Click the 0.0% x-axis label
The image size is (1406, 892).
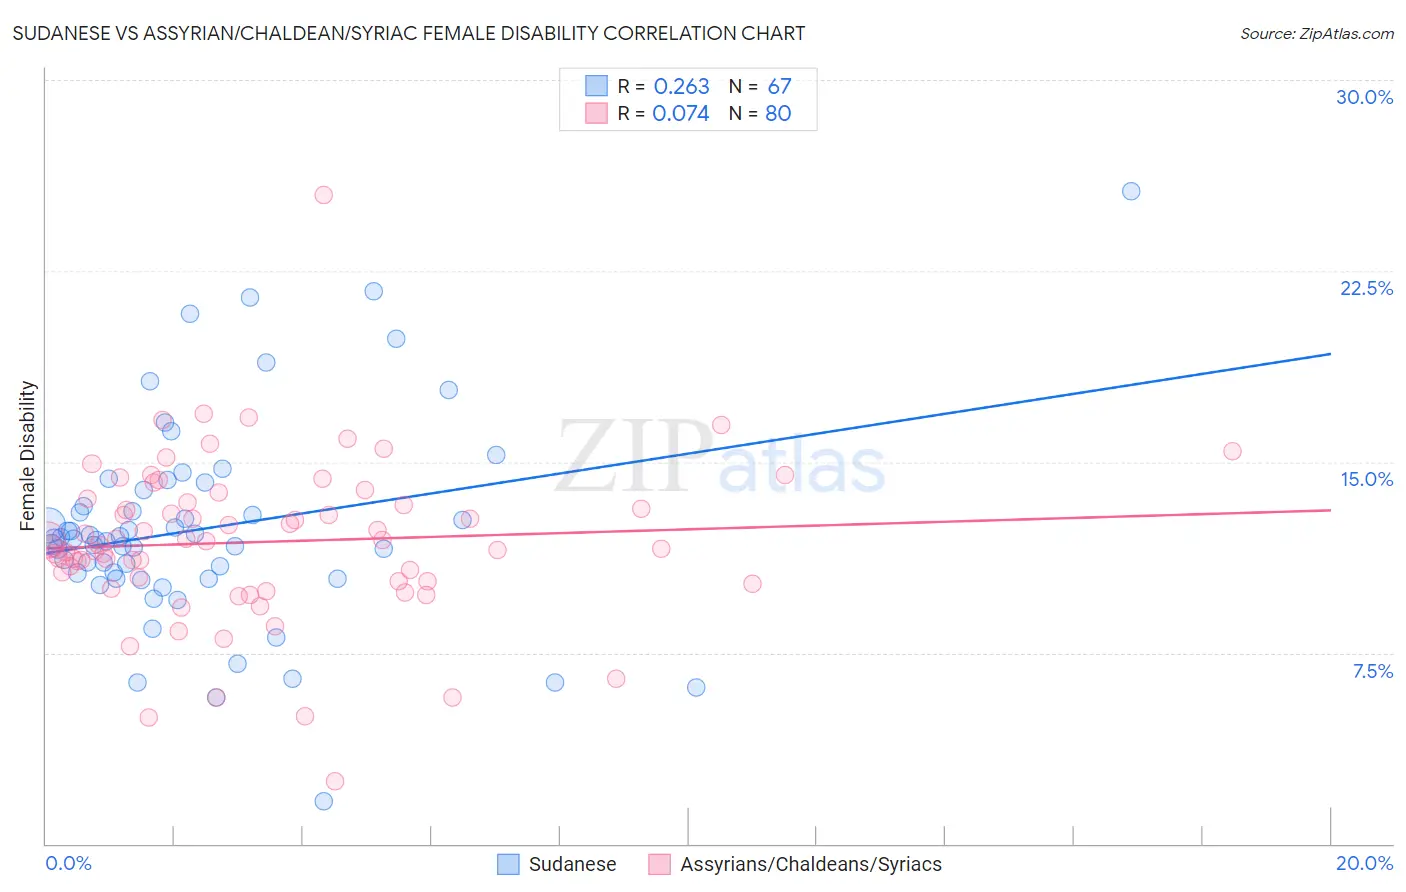[x=68, y=863]
